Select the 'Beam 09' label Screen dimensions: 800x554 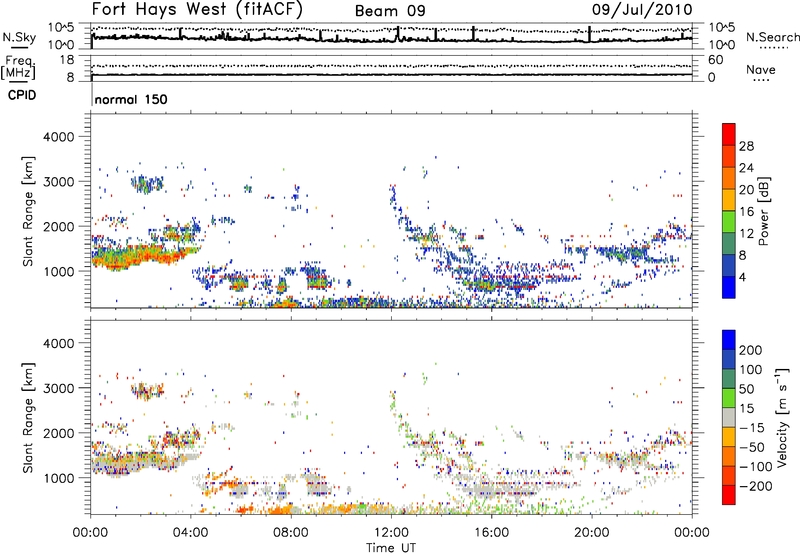click(x=390, y=11)
